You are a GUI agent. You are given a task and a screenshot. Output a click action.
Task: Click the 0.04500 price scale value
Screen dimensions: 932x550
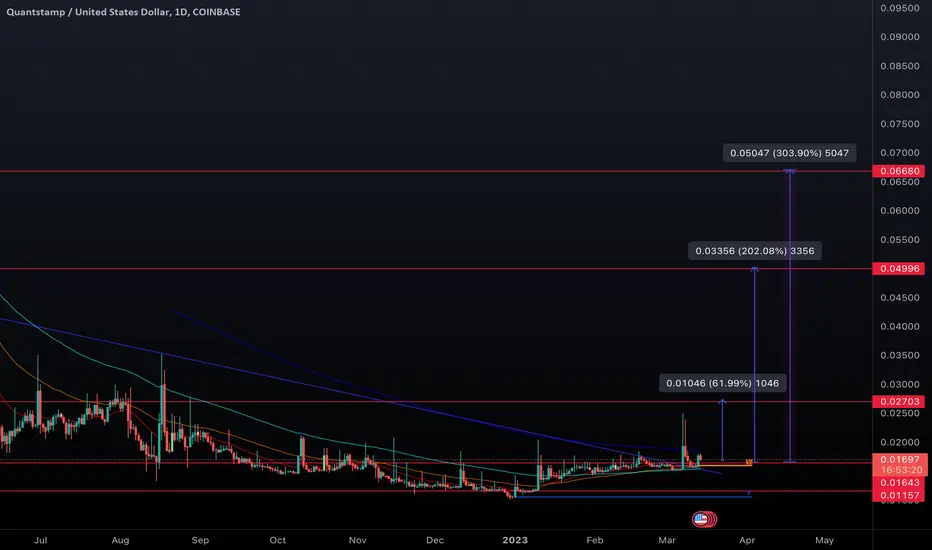900,297
